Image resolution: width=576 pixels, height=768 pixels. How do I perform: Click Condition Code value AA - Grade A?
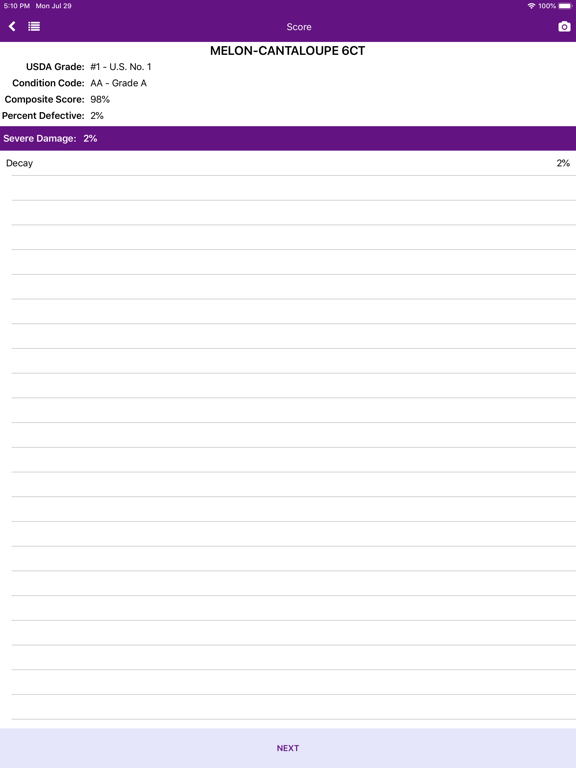(x=119, y=83)
